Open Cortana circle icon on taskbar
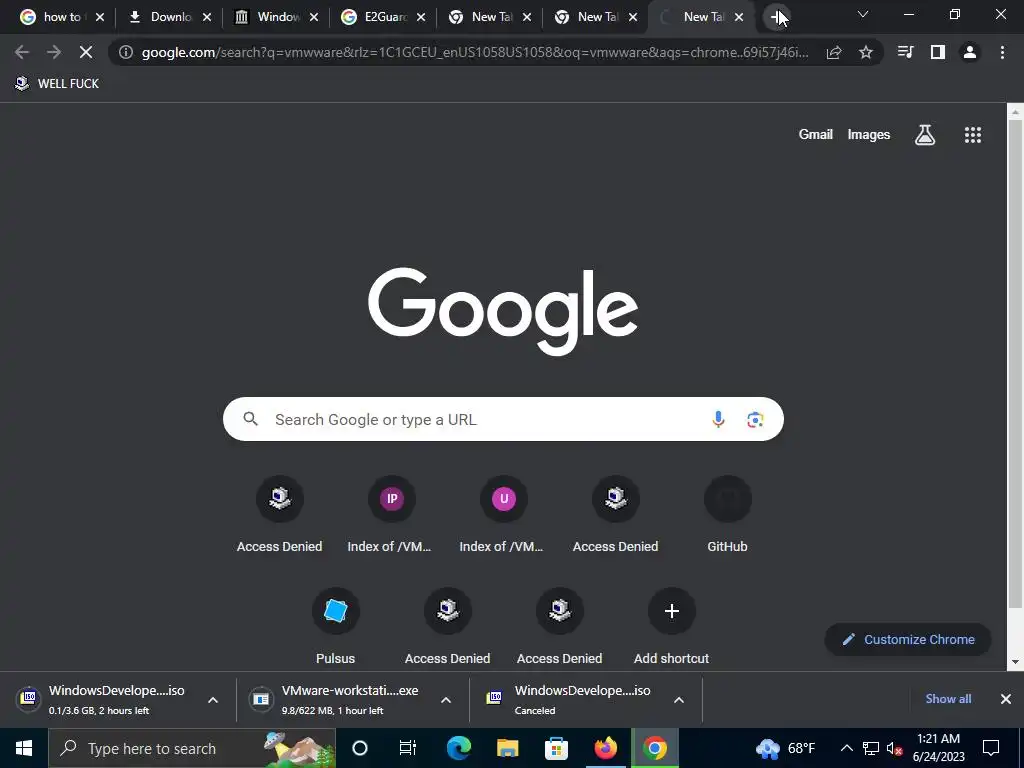This screenshot has height=768, width=1024. [x=360, y=748]
